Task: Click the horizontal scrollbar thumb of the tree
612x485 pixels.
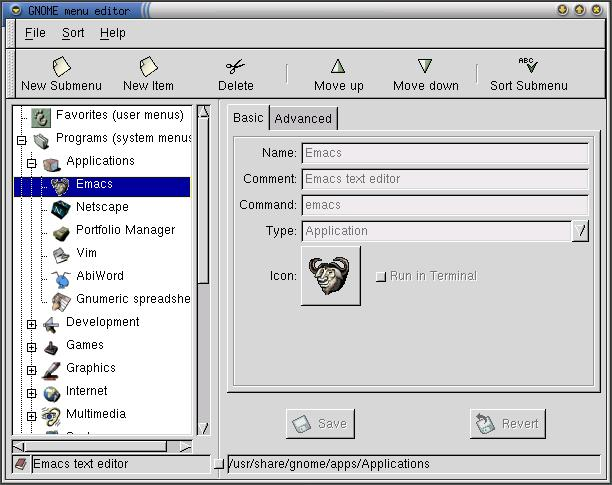Action: (x=96, y=447)
